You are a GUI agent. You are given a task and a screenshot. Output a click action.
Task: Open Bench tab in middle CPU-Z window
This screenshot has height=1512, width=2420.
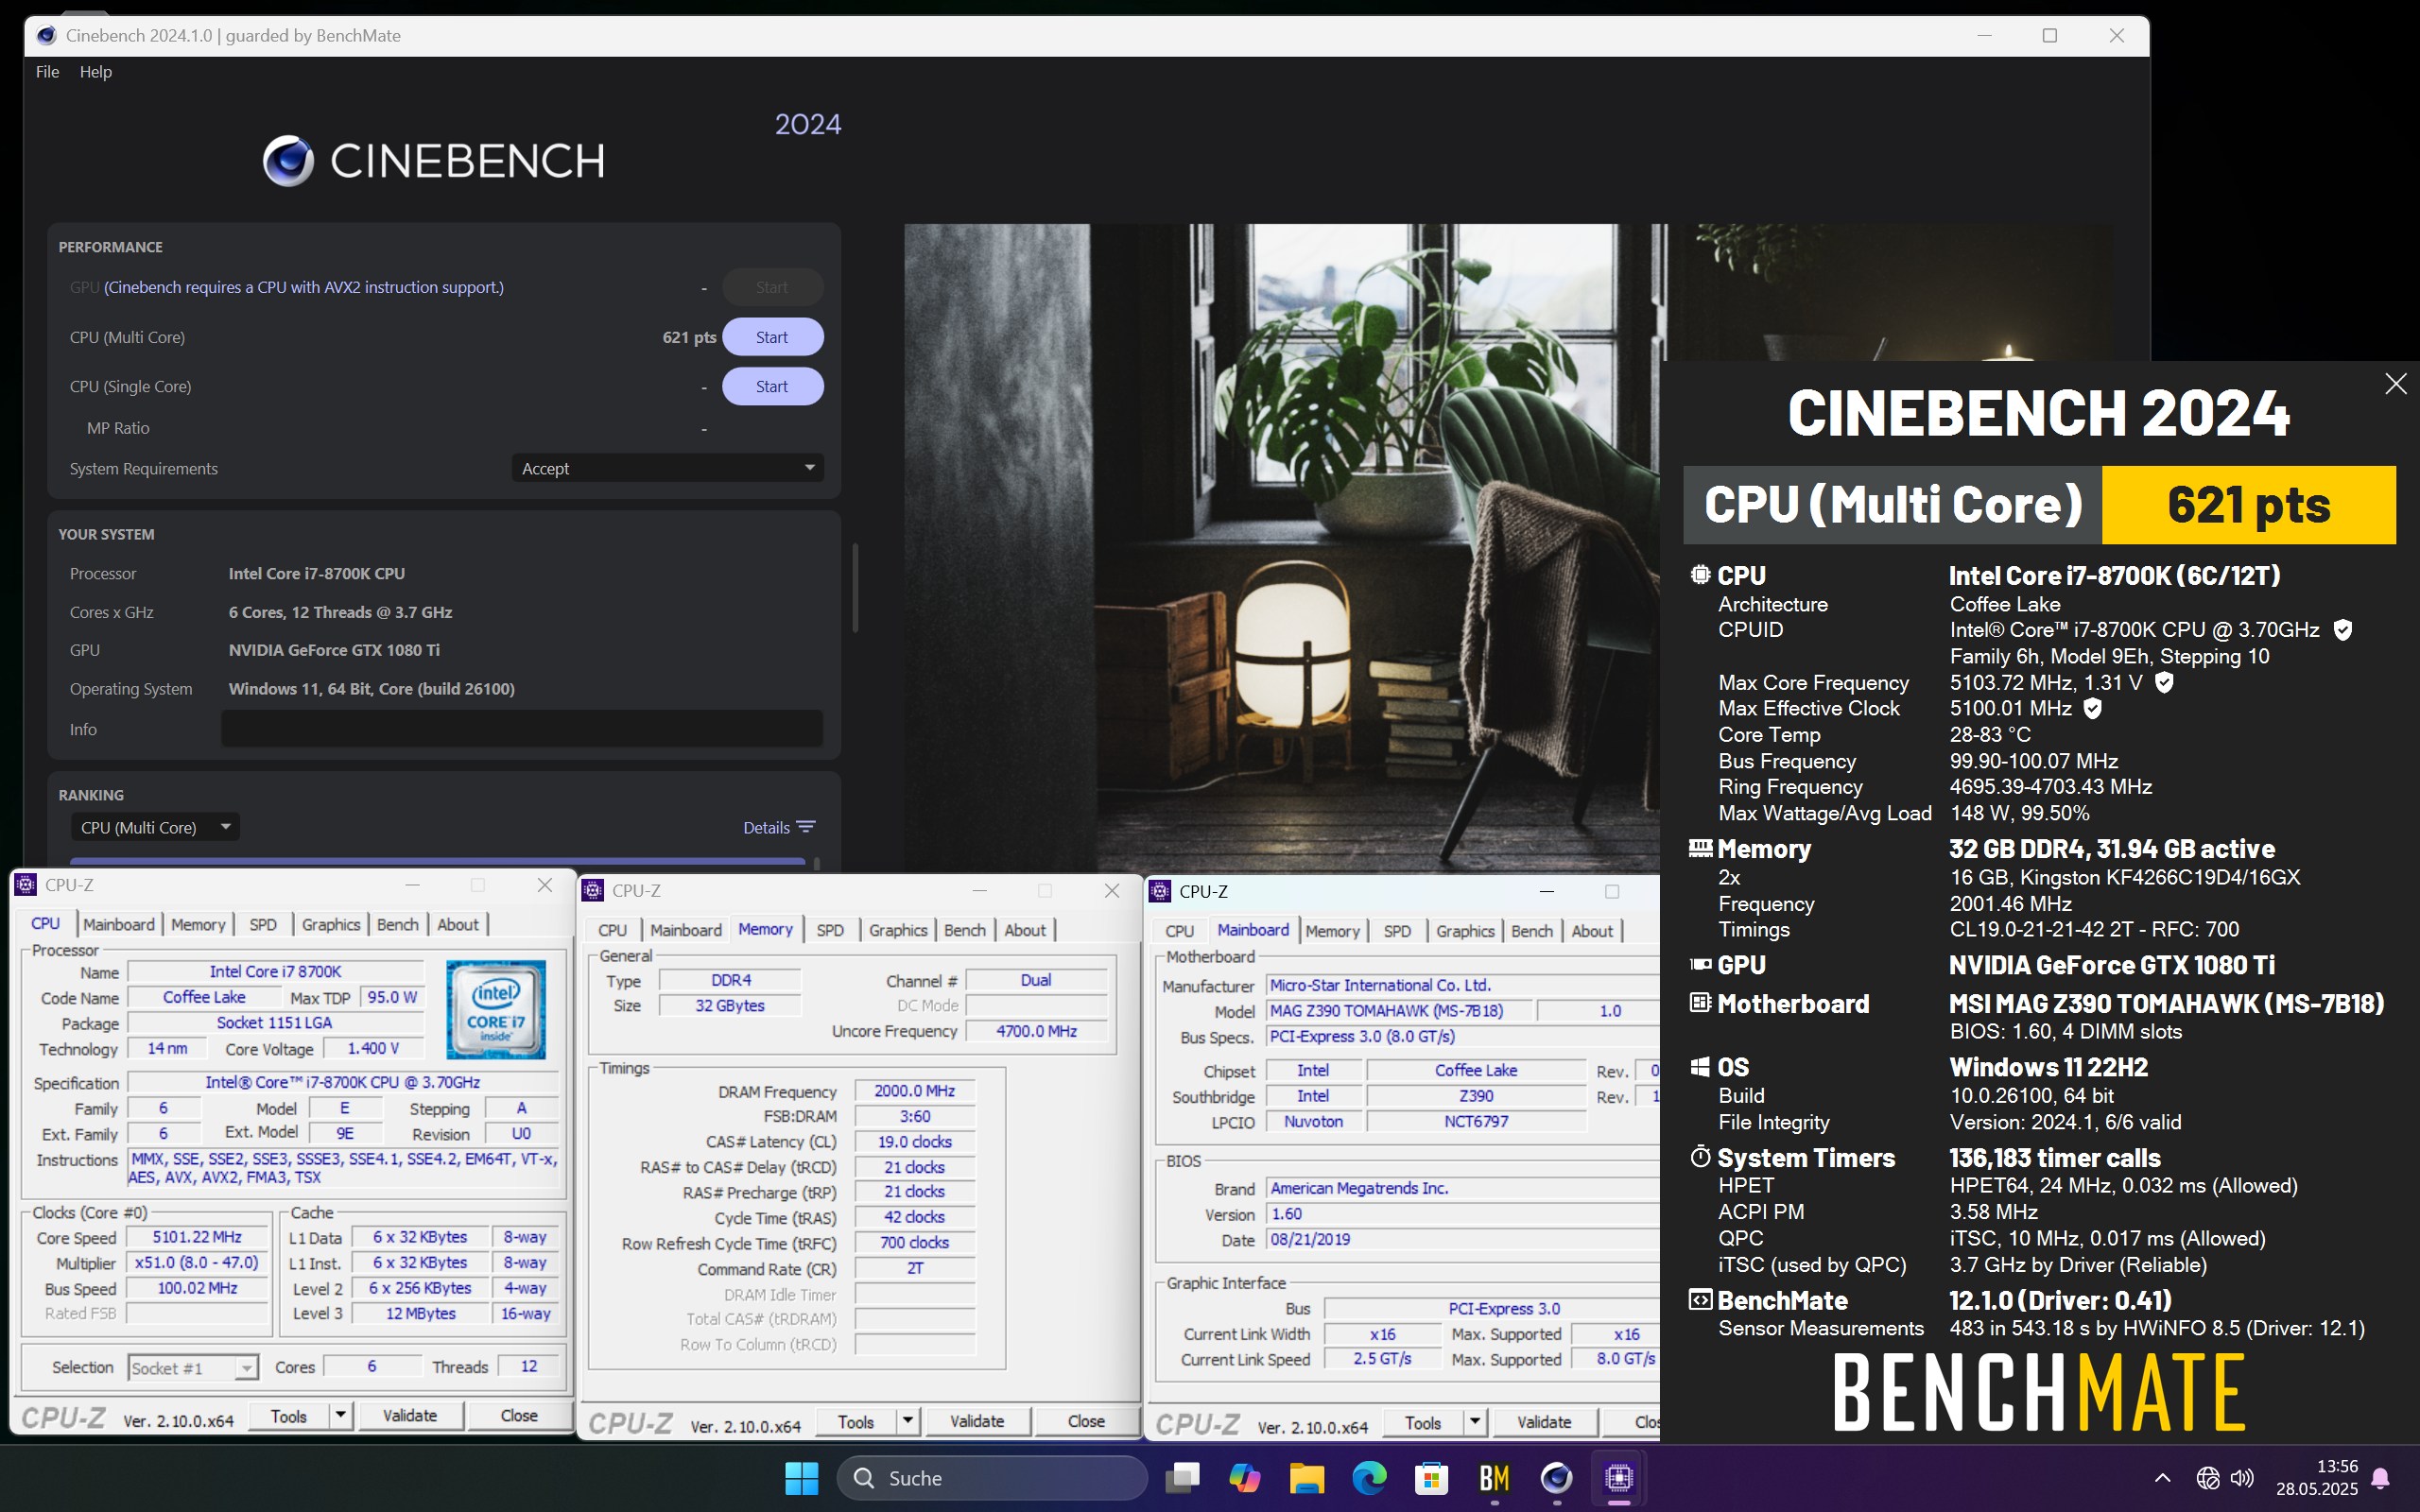[x=964, y=930]
